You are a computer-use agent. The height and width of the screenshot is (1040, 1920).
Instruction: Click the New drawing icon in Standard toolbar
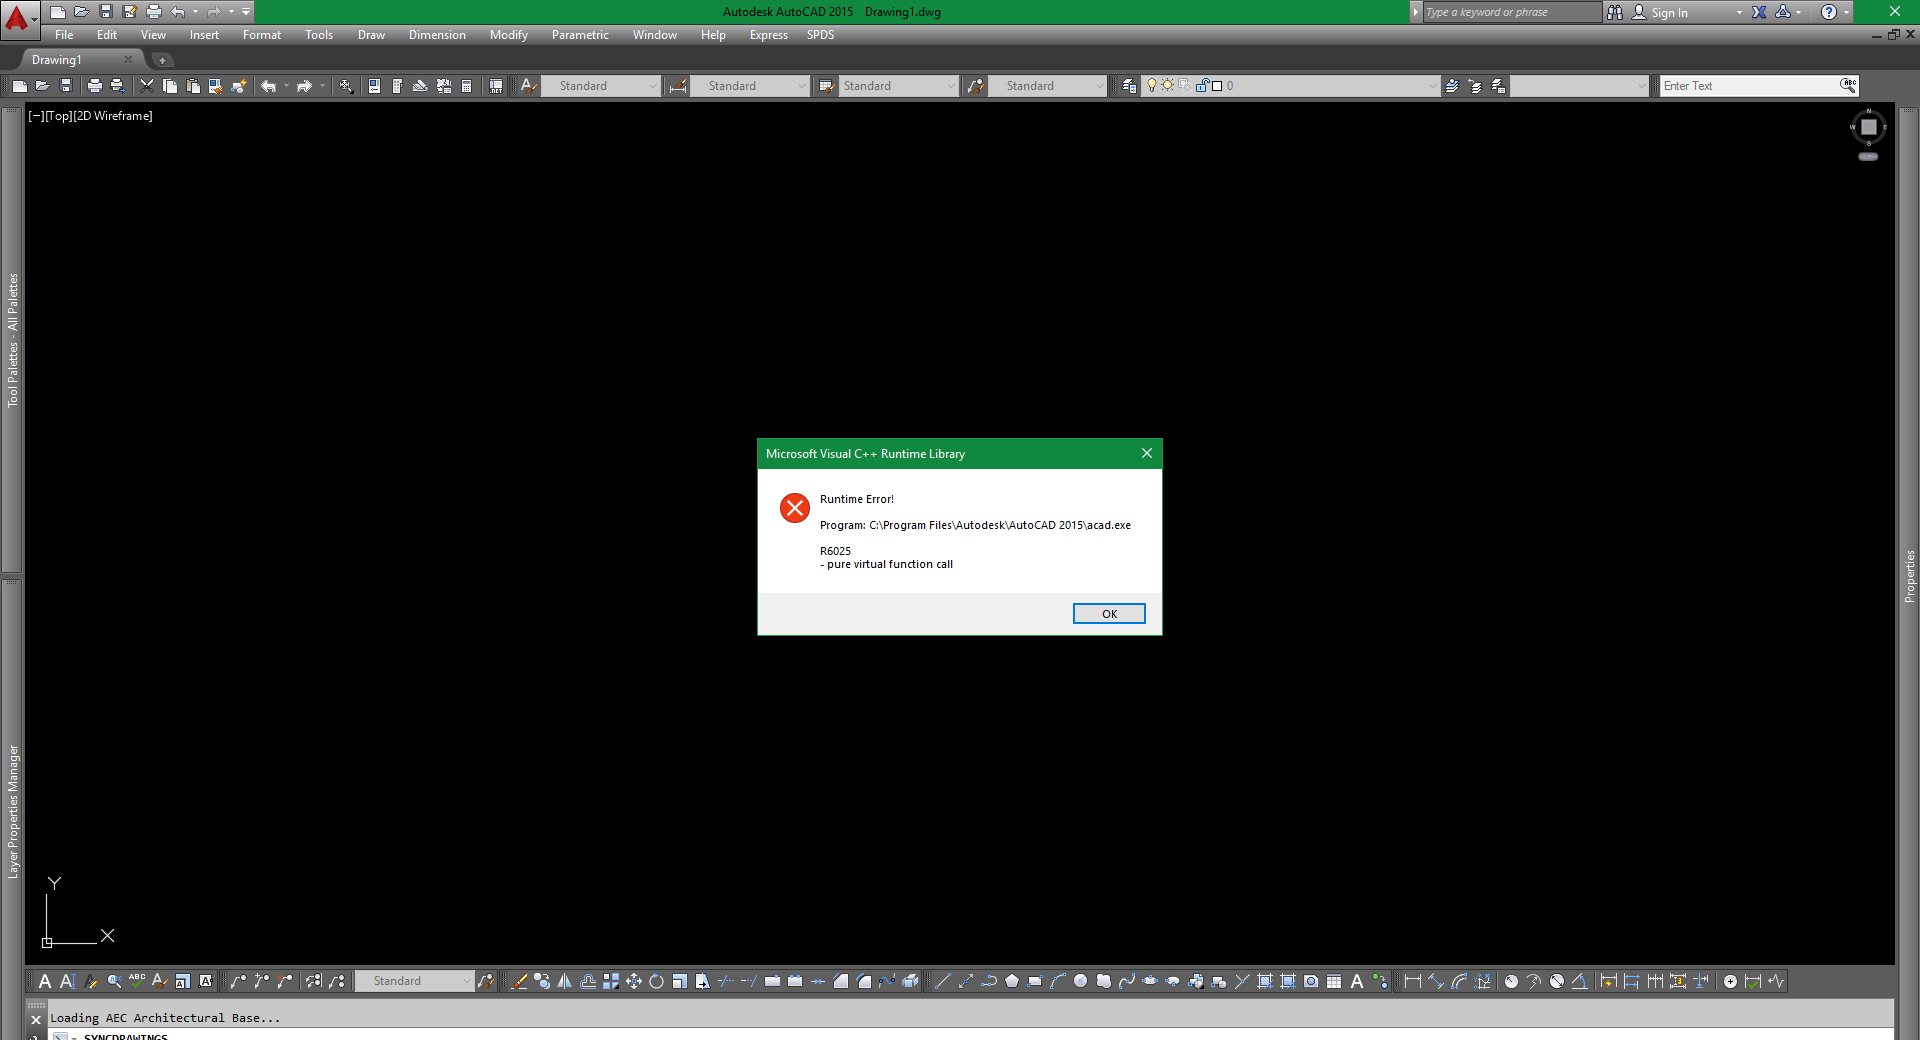tap(20, 86)
